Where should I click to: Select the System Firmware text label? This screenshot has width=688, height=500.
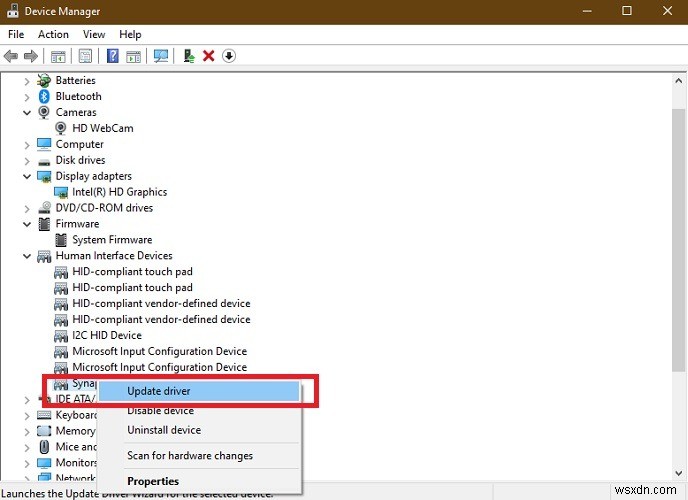coord(112,240)
